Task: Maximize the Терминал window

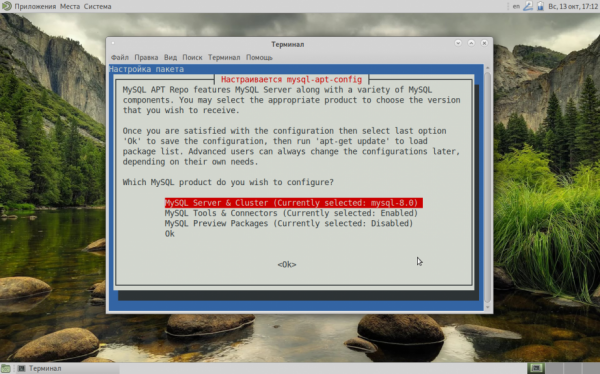Action: coord(471,43)
